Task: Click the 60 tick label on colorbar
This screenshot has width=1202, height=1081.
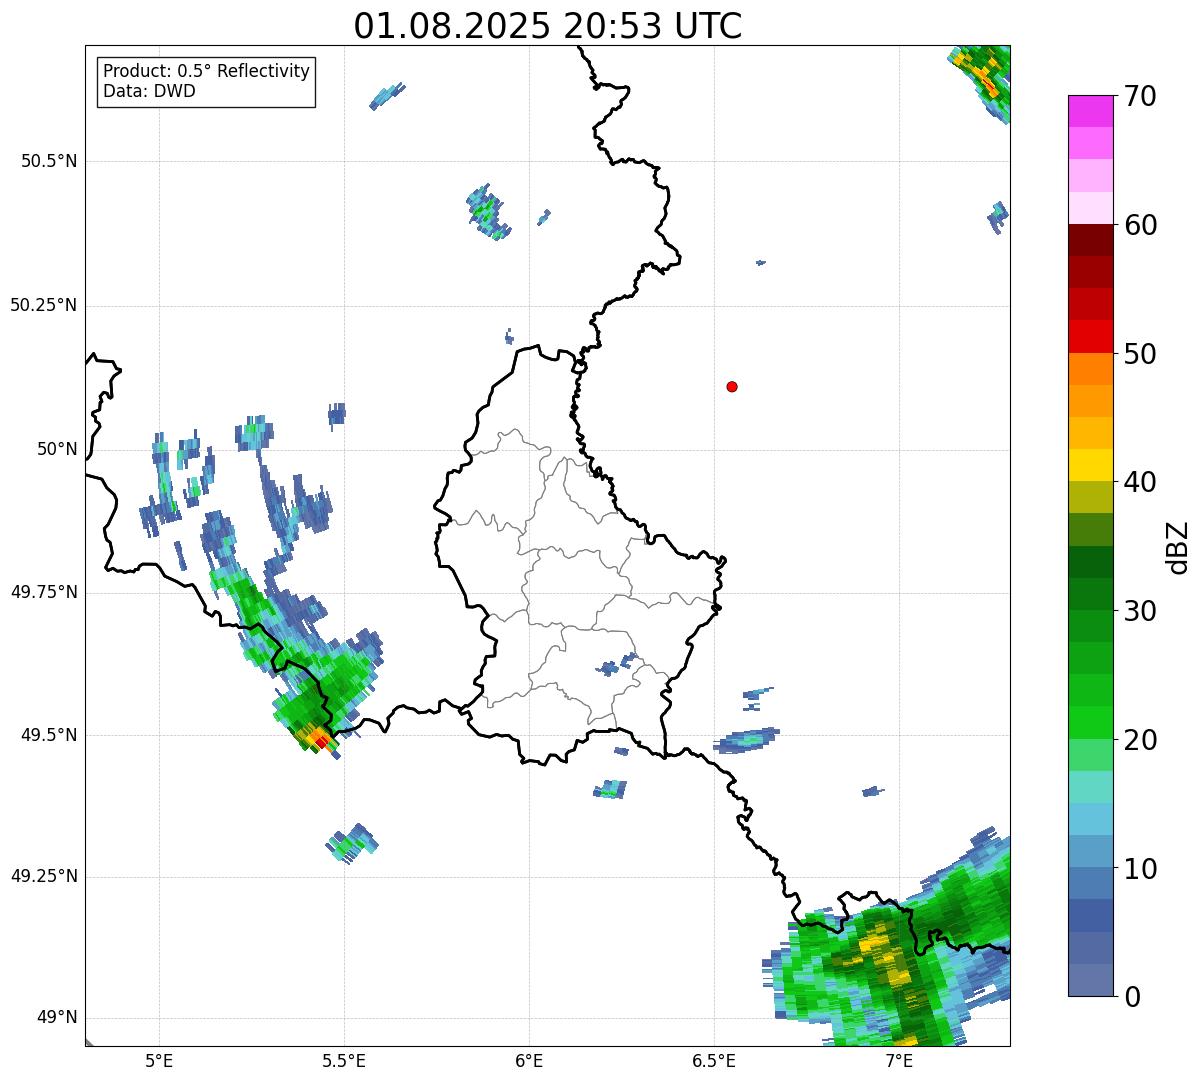Action: (x=1140, y=225)
